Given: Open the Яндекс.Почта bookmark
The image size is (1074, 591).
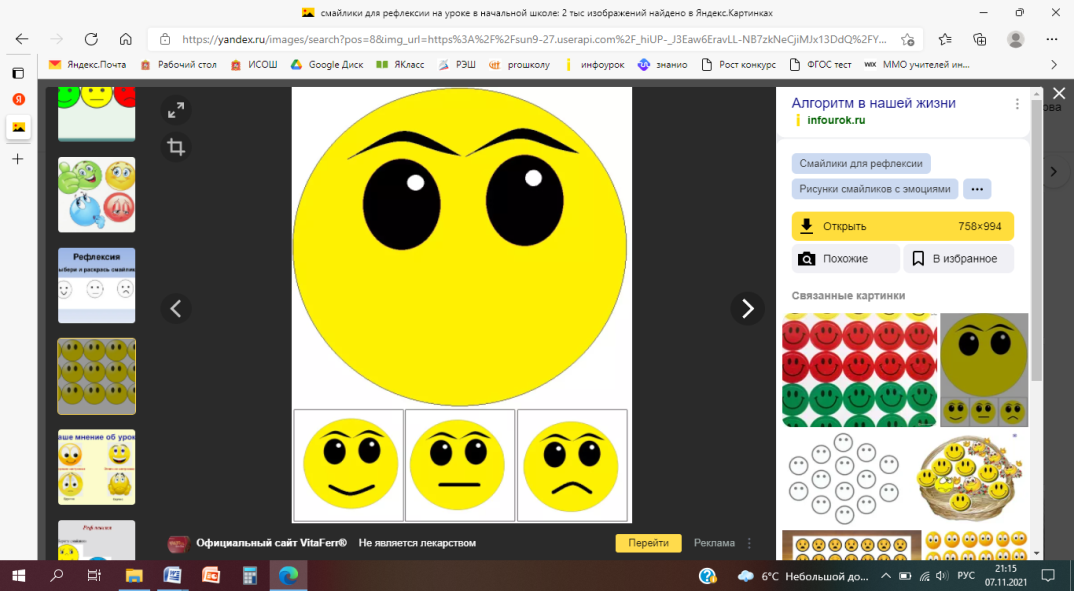Looking at the screenshot, I should pos(88,65).
